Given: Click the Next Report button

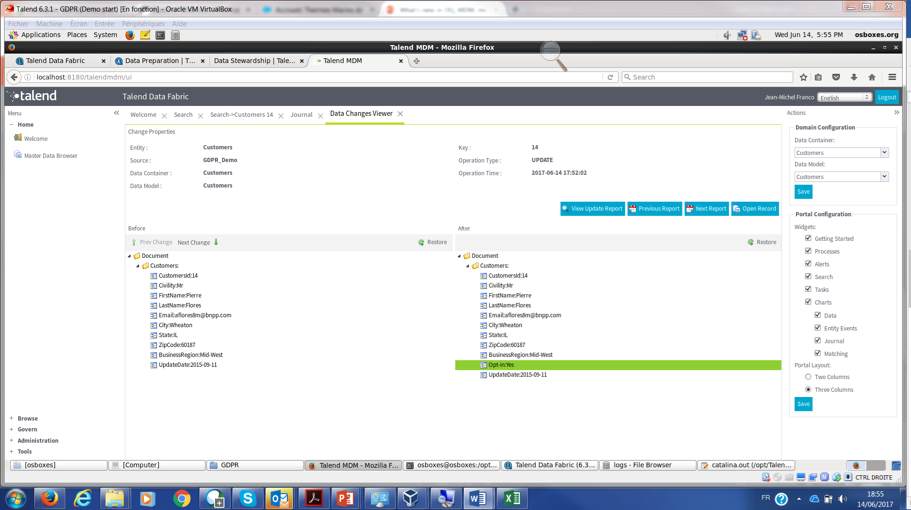Looking at the screenshot, I should point(706,209).
